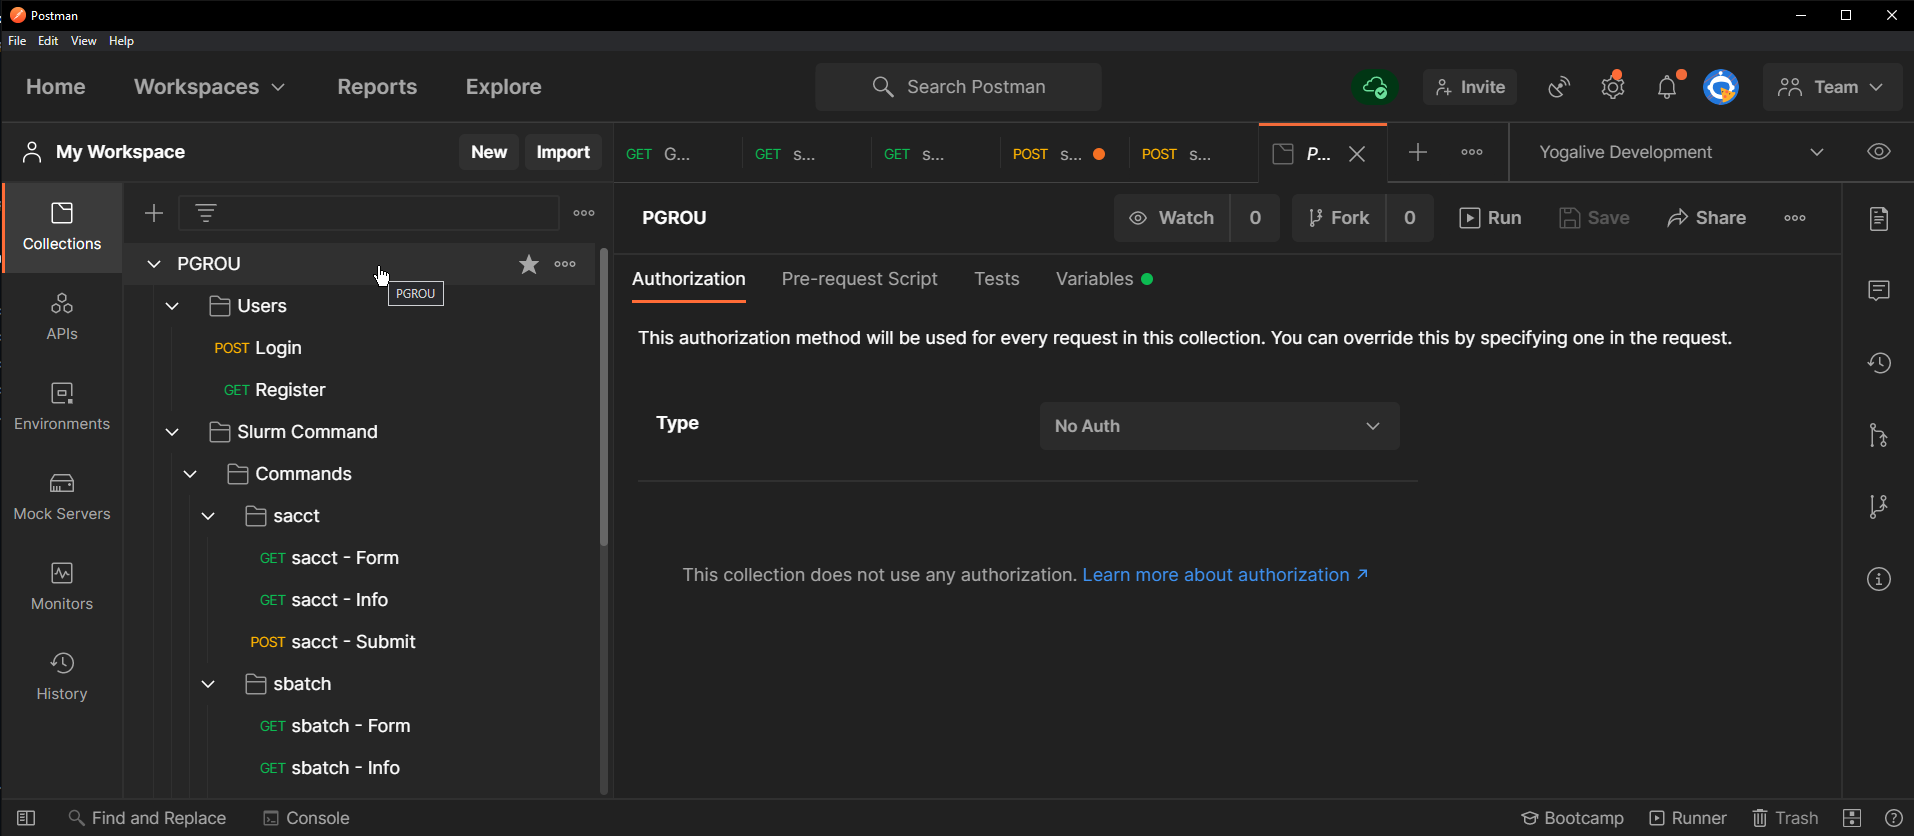Open the Collections sidebar panel

tap(62, 227)
